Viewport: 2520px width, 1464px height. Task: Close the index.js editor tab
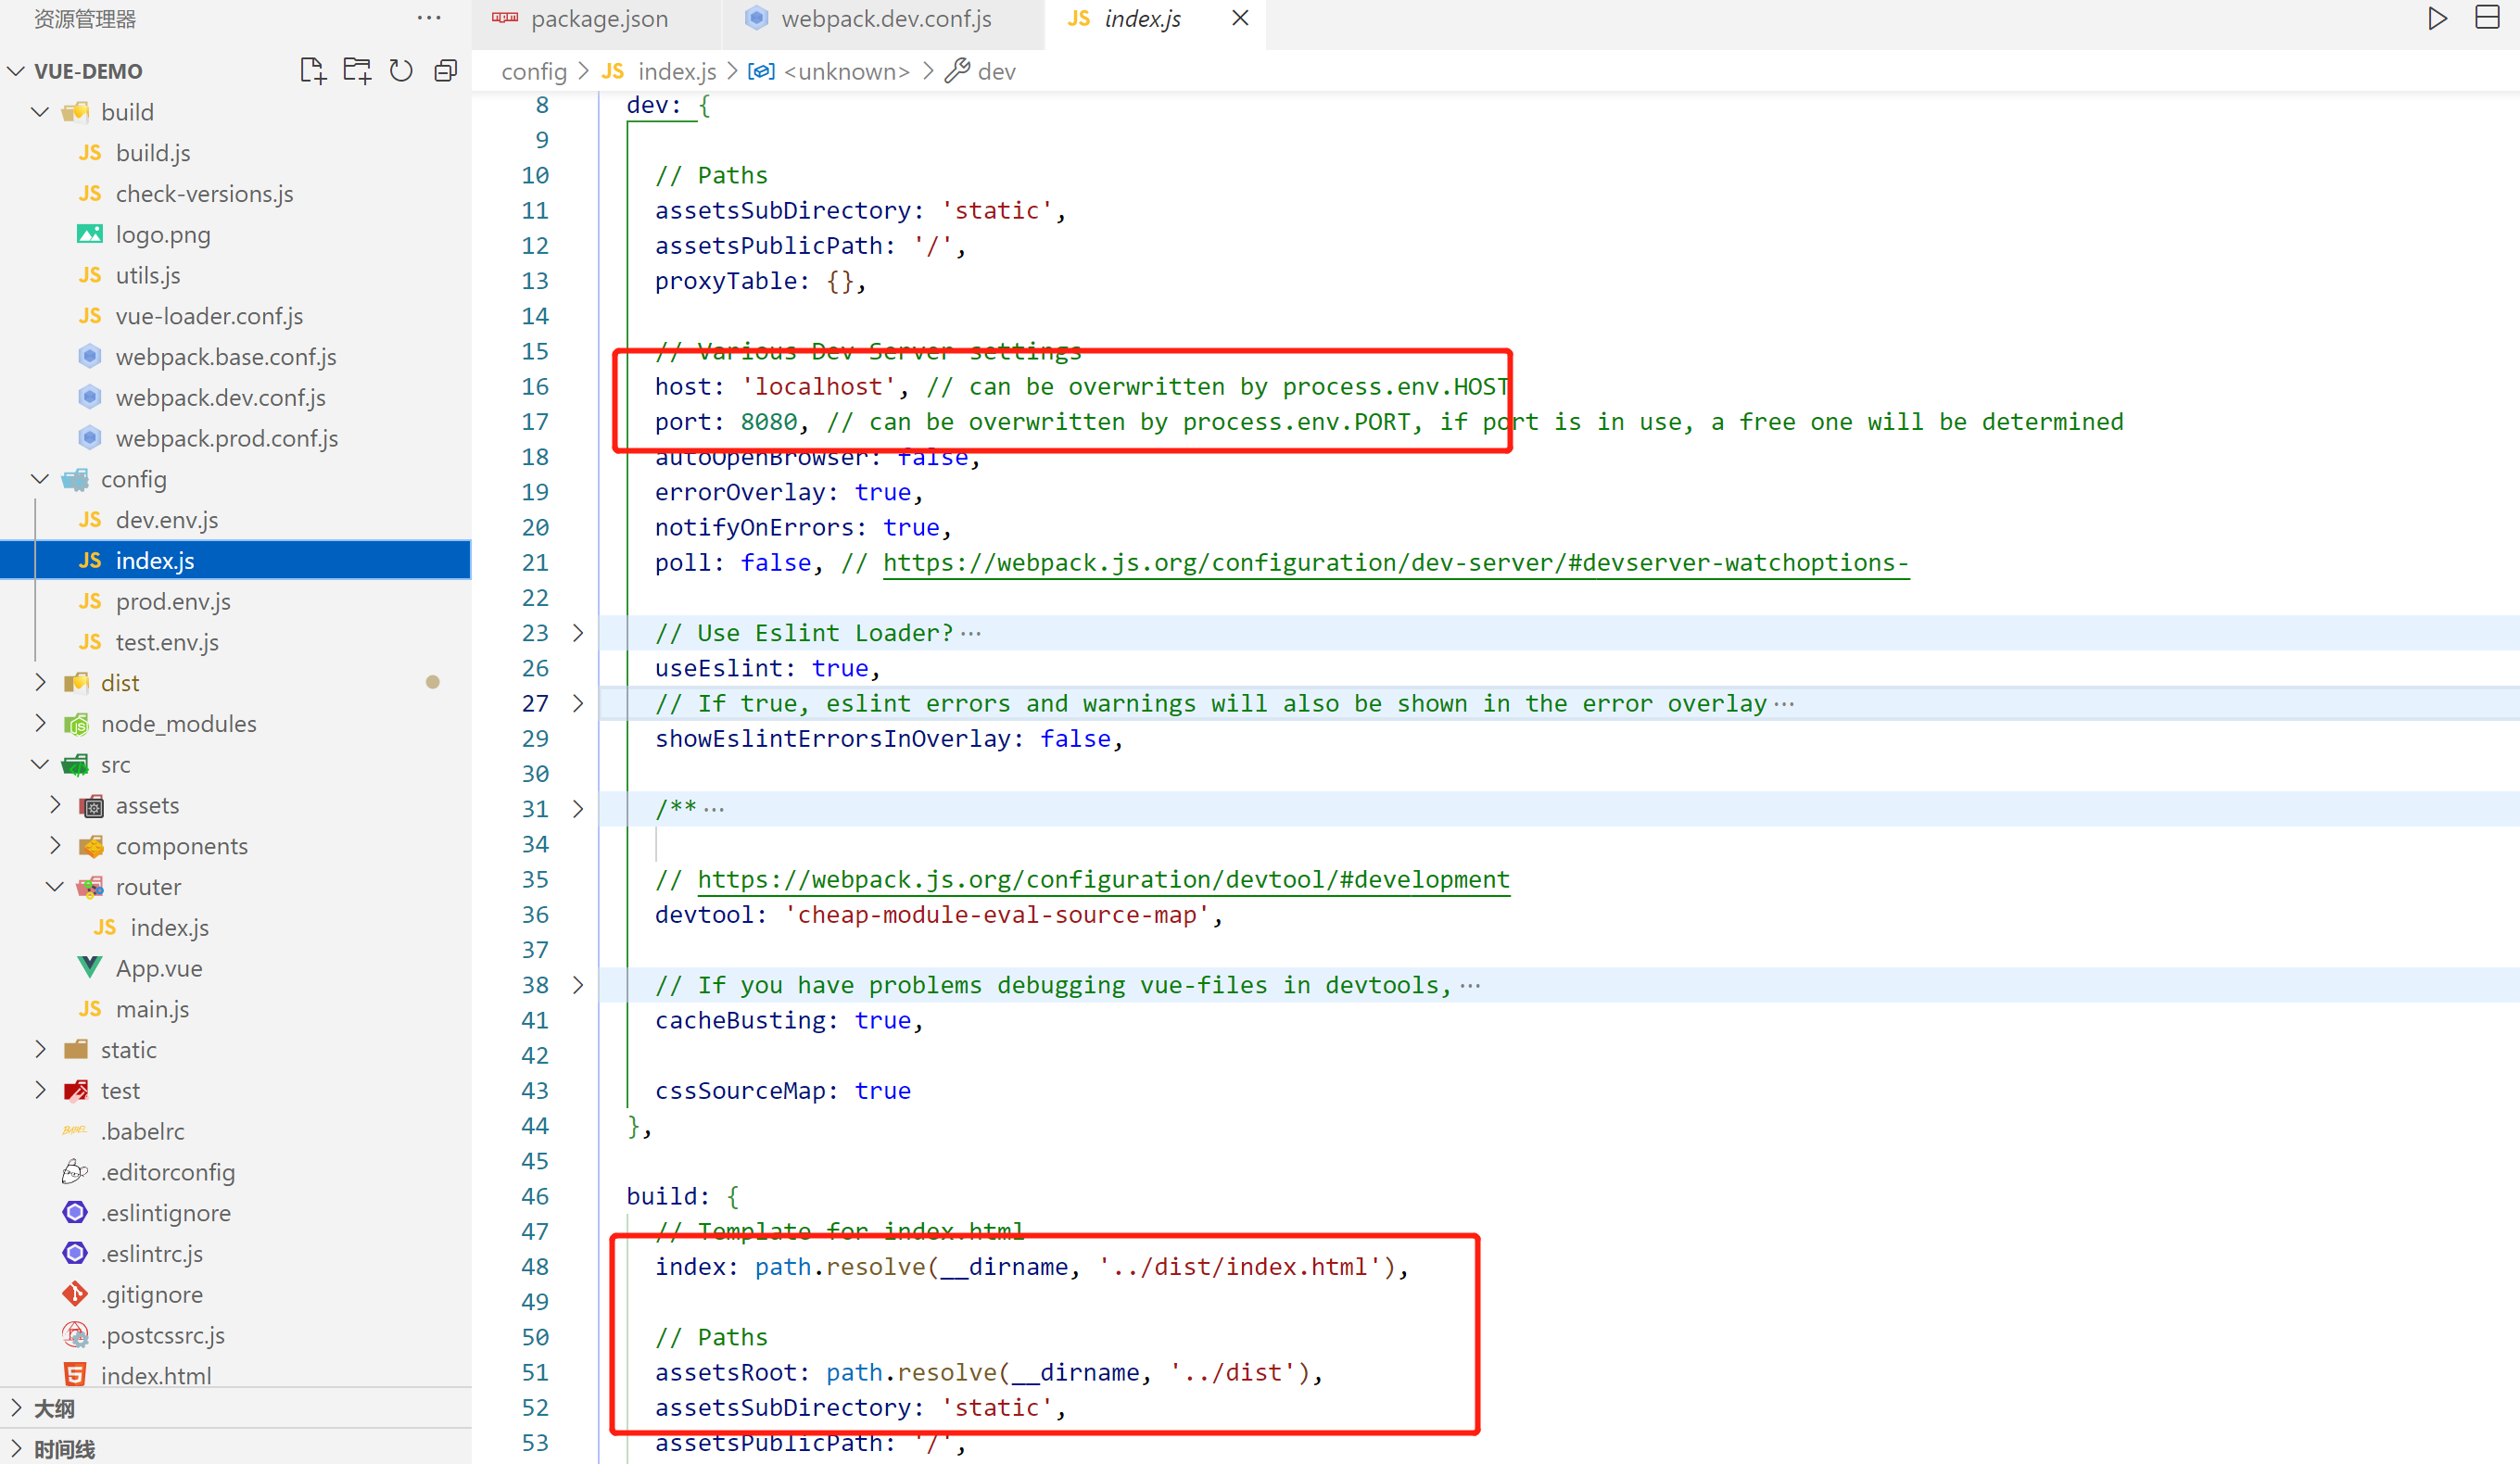tap(1240, 18)
